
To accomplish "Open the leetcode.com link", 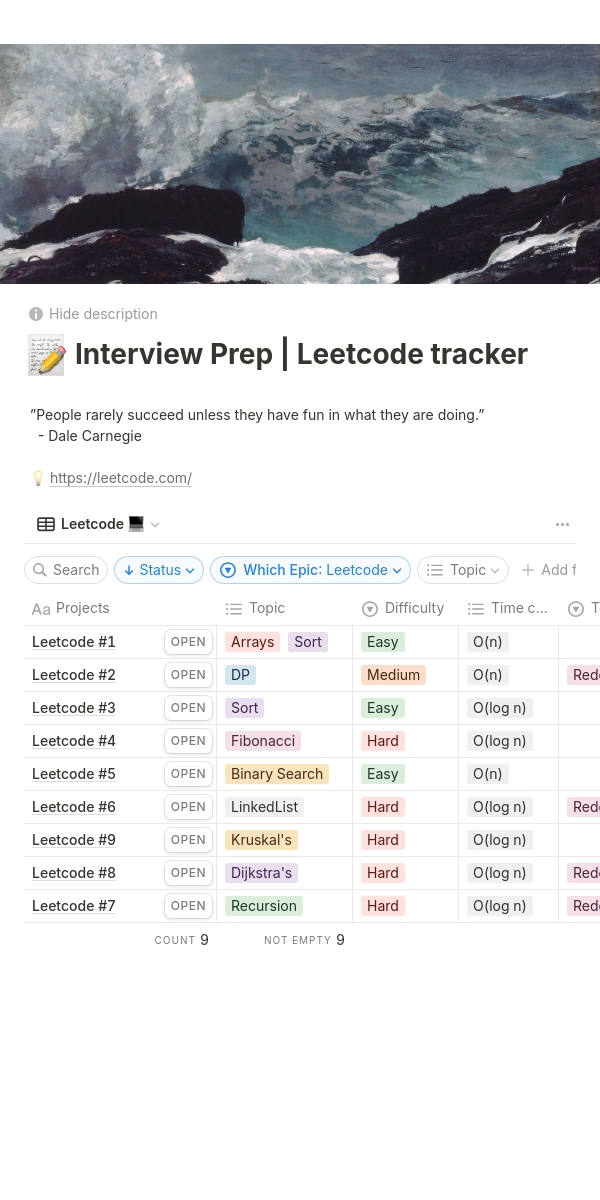I will [x=121, y=478].
